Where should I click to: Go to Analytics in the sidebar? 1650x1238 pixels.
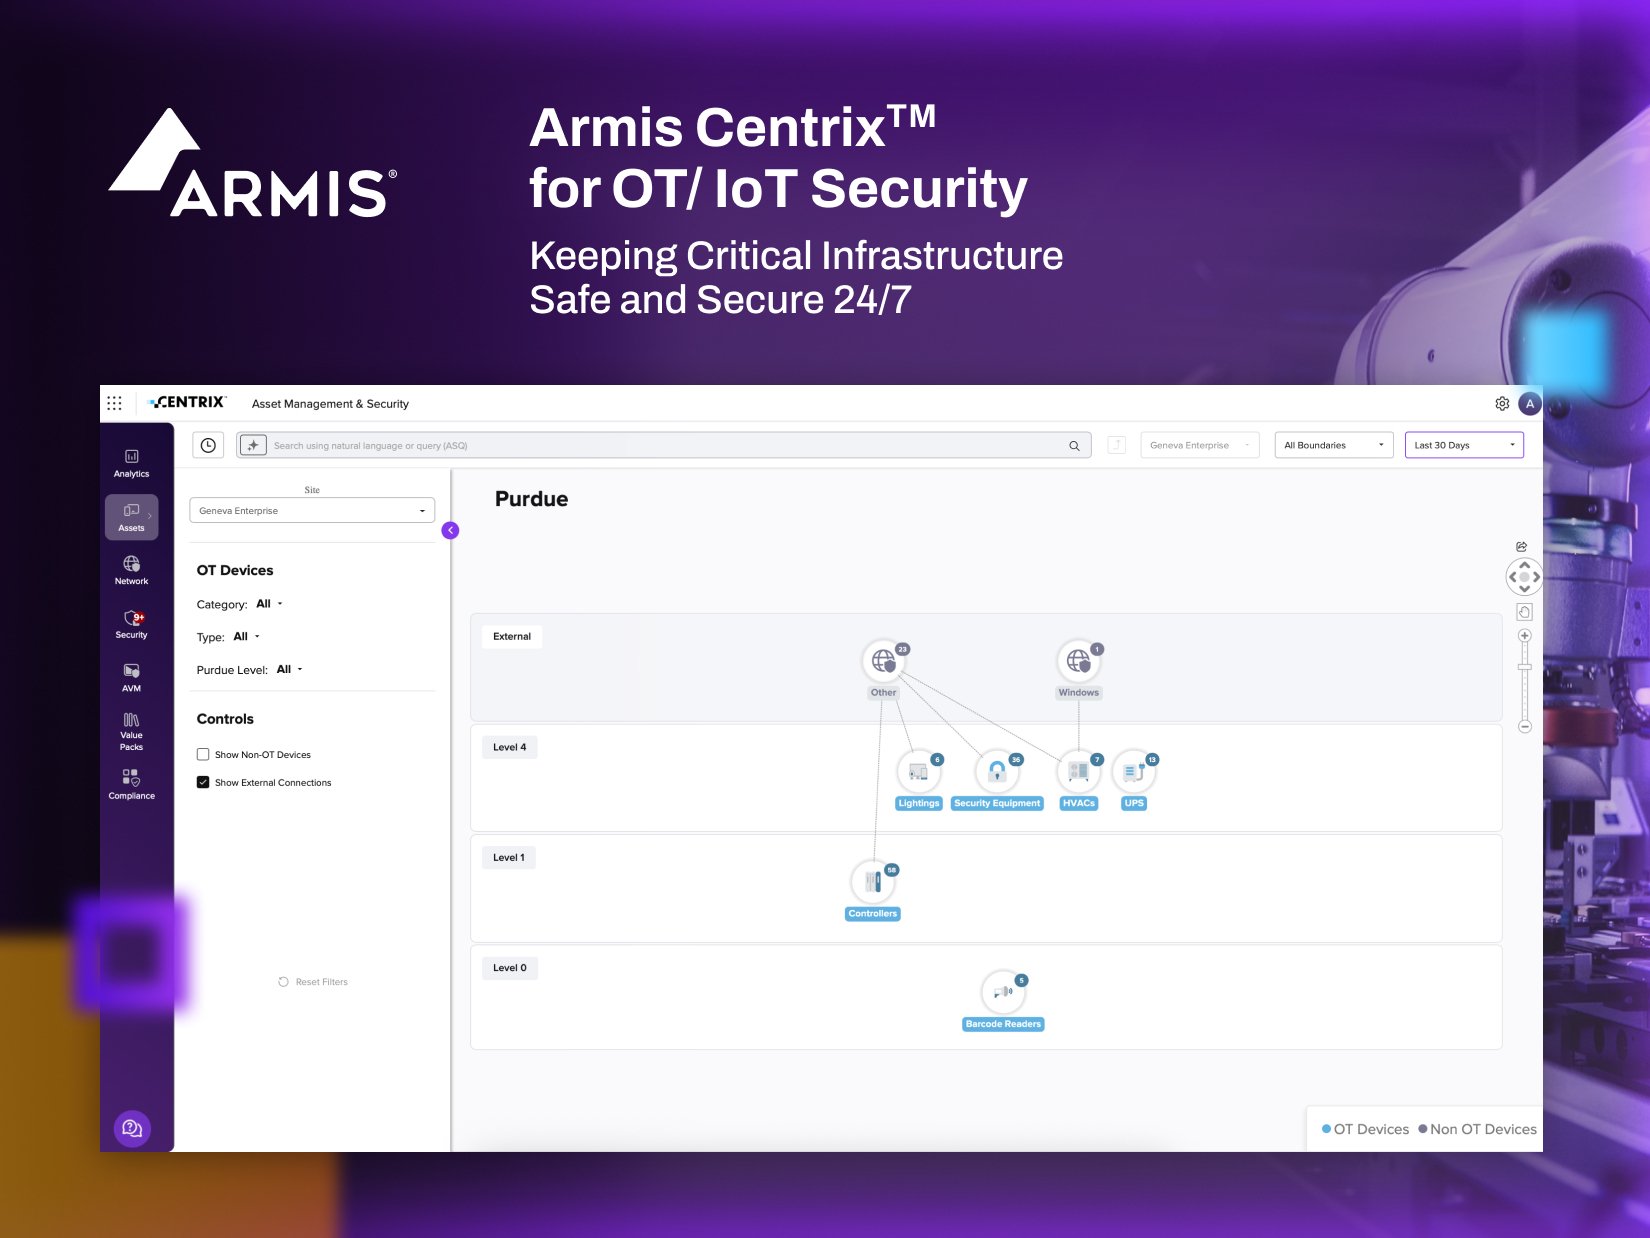click(131, 464)
